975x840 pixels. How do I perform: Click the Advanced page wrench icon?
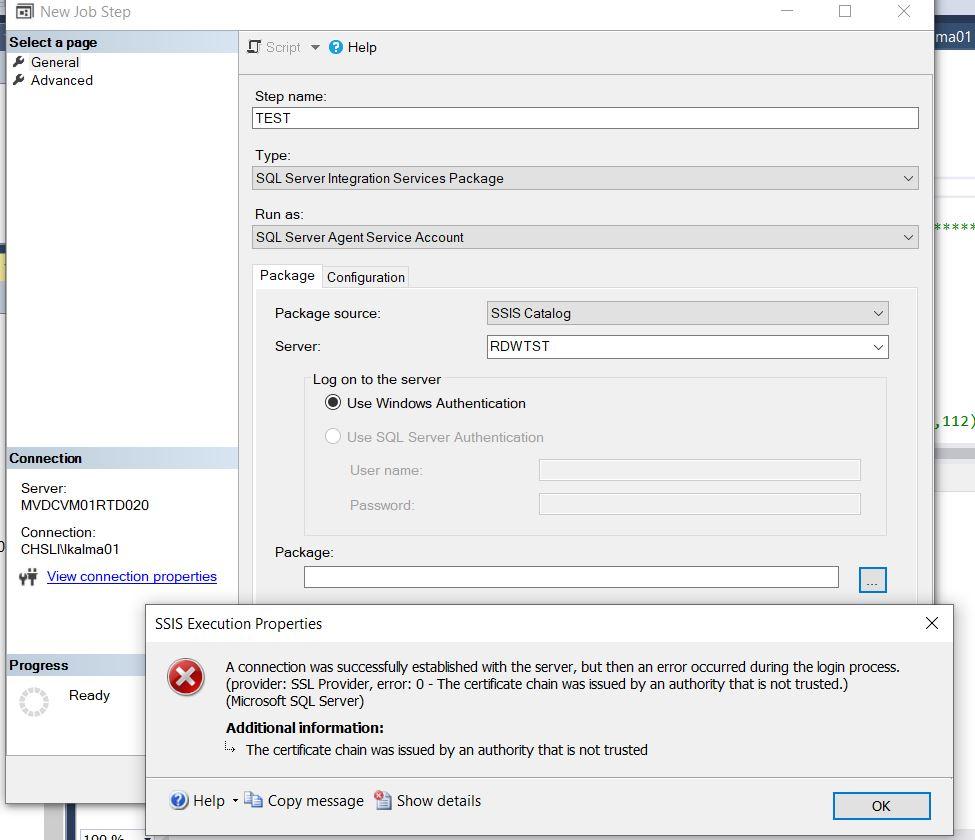click(x=19, y=80)
